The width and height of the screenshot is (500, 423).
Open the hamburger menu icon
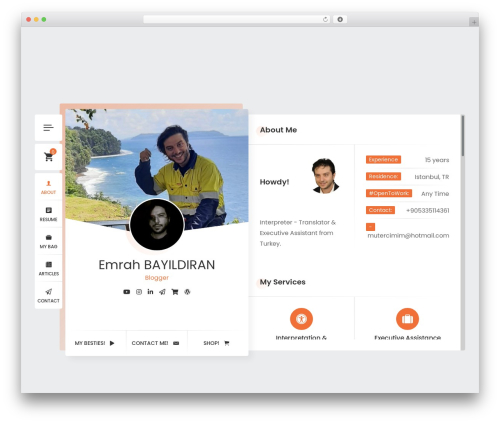pyautogui.click(x=48, y=128)
